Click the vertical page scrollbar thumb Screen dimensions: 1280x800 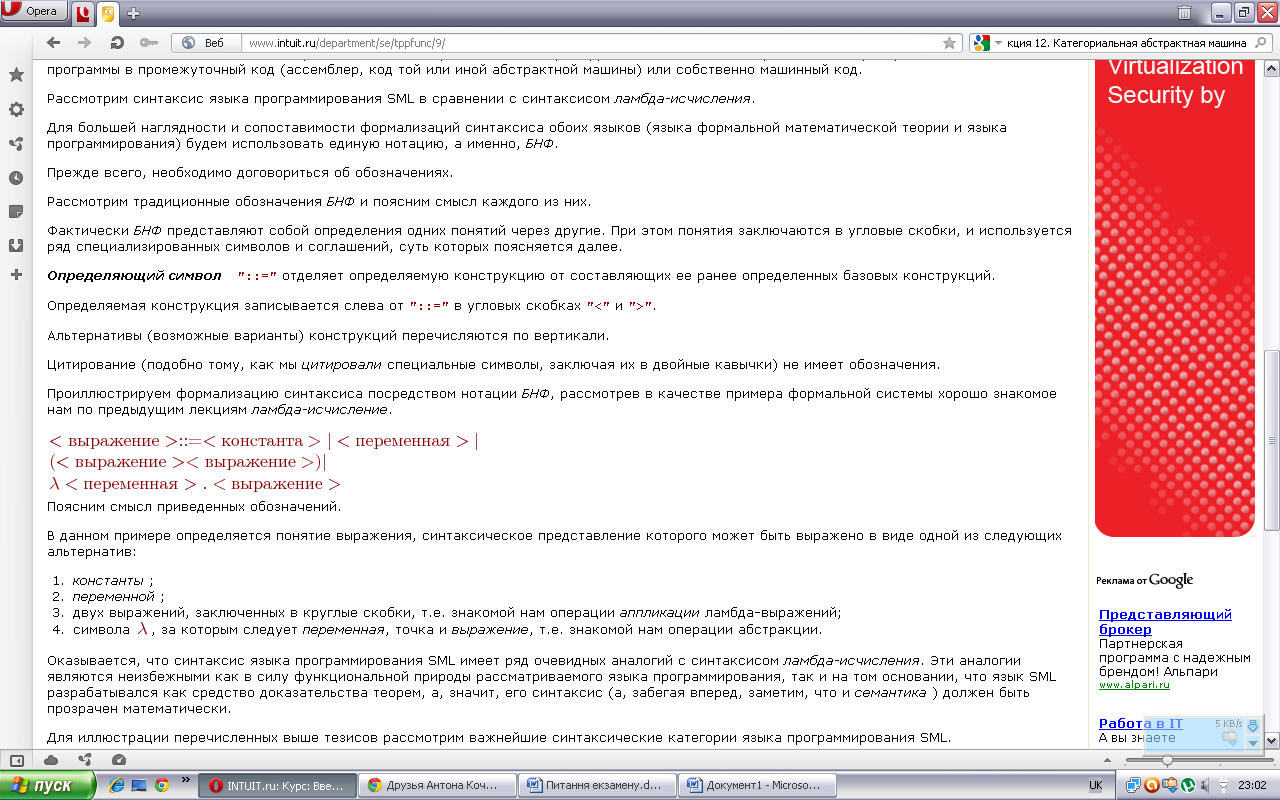tap(1271, 440)
